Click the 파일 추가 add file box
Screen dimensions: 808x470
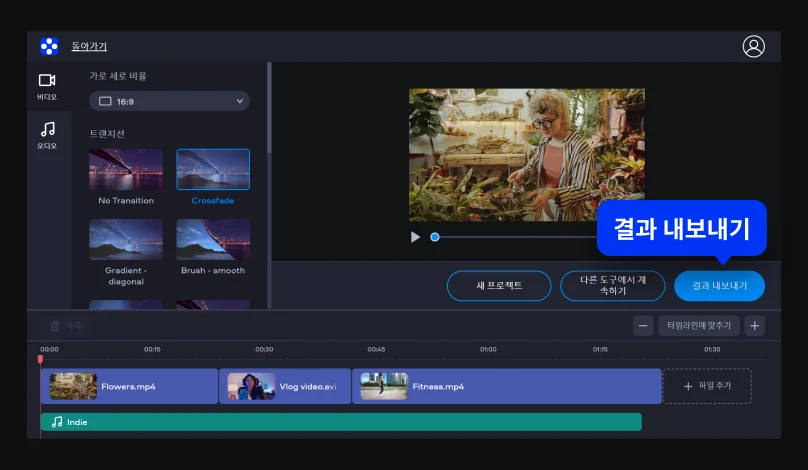coord(707,386)
